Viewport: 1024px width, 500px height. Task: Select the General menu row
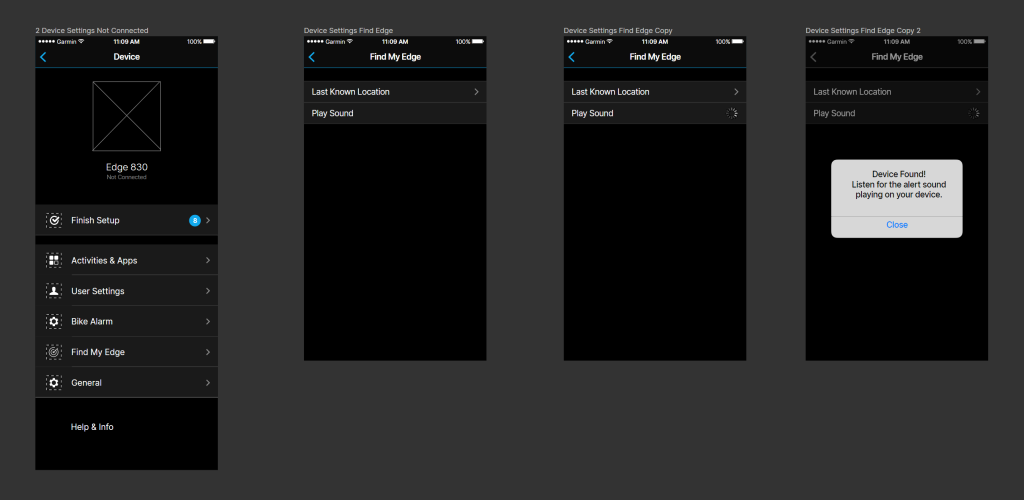click(x=127, y=383)
